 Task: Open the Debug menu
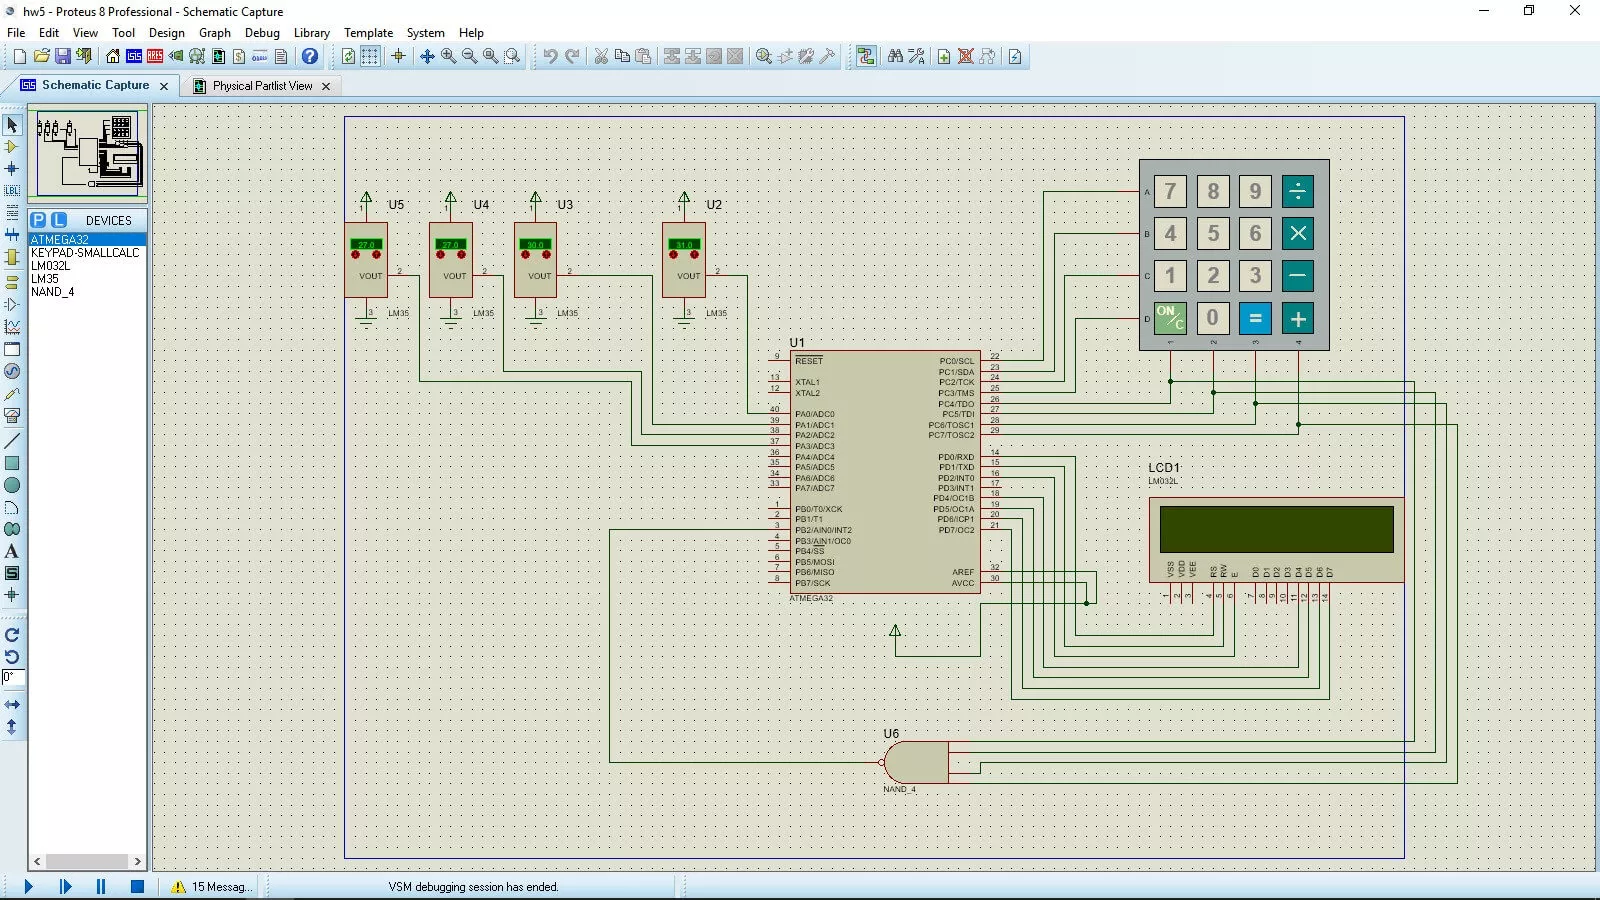(262, 33)
